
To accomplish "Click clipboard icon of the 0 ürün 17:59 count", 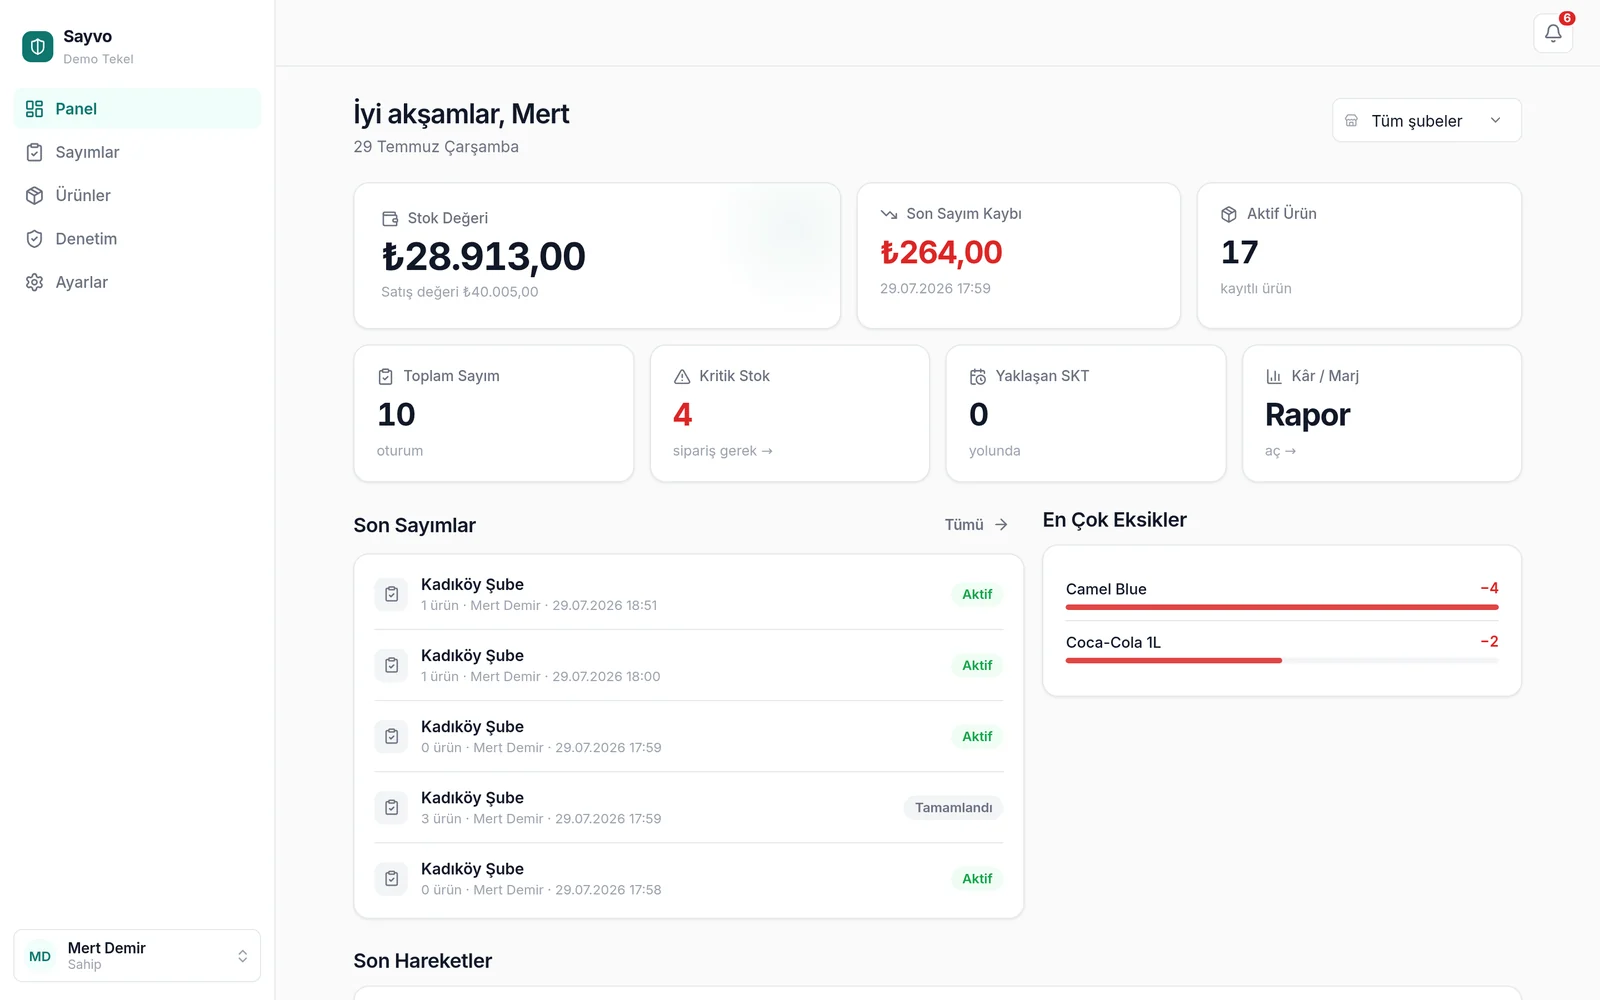I will click(x=391, y=736).
